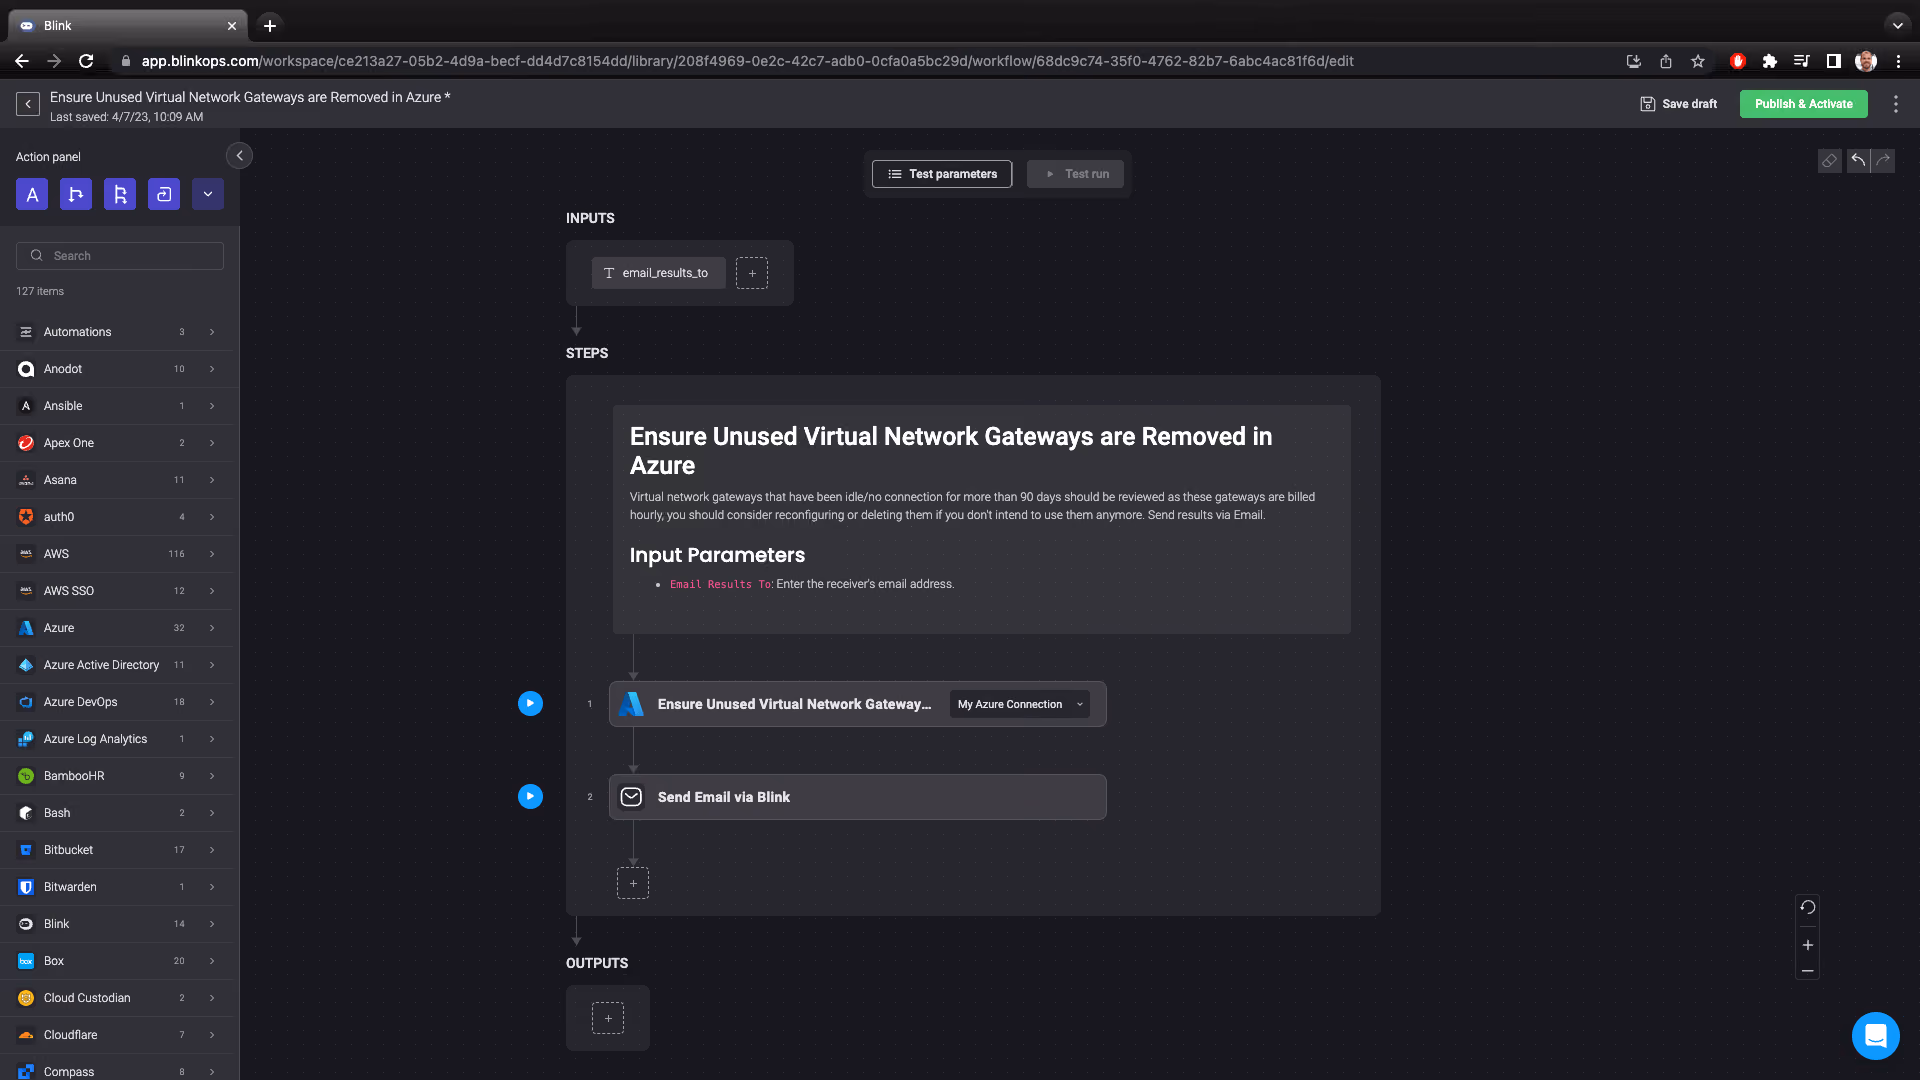Reload the page

(x=86, y=61)
